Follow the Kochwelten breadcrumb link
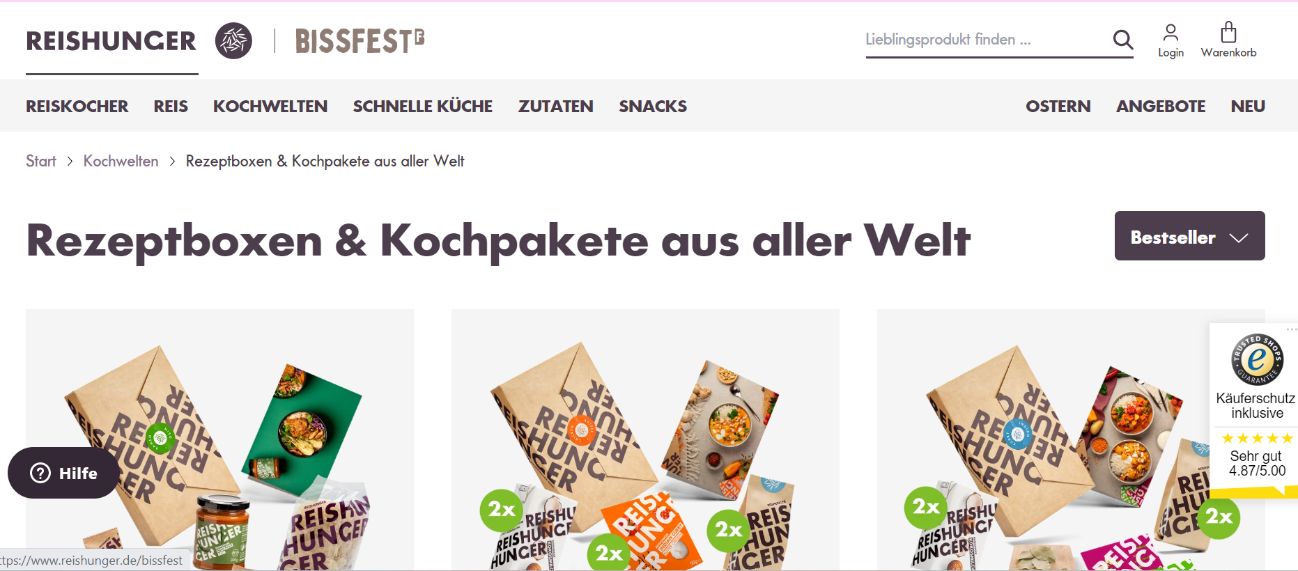 pyautogui.click(x=121, y=161)
